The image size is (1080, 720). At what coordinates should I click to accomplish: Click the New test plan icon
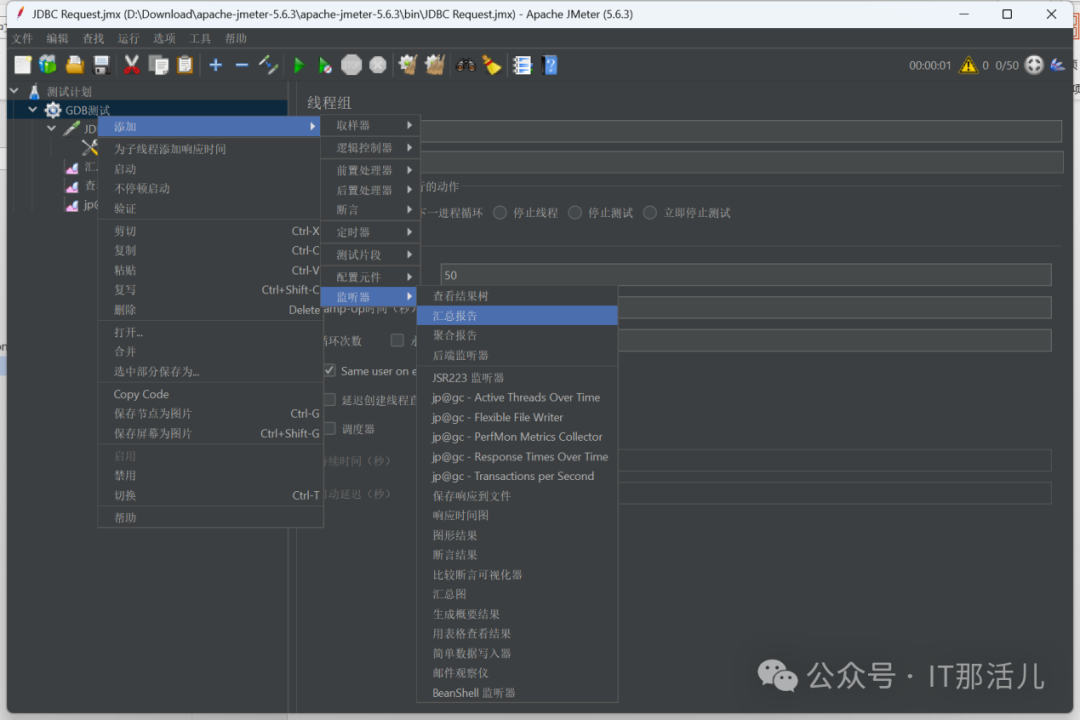pos(23,65)
